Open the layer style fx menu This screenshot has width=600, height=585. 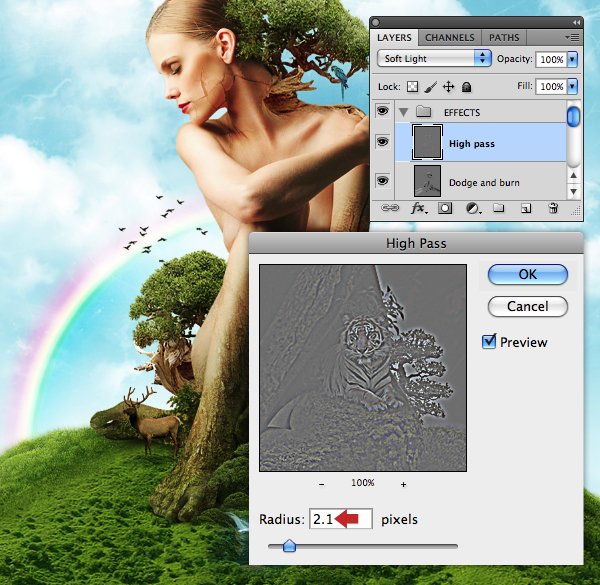click(x=419, y=209)
